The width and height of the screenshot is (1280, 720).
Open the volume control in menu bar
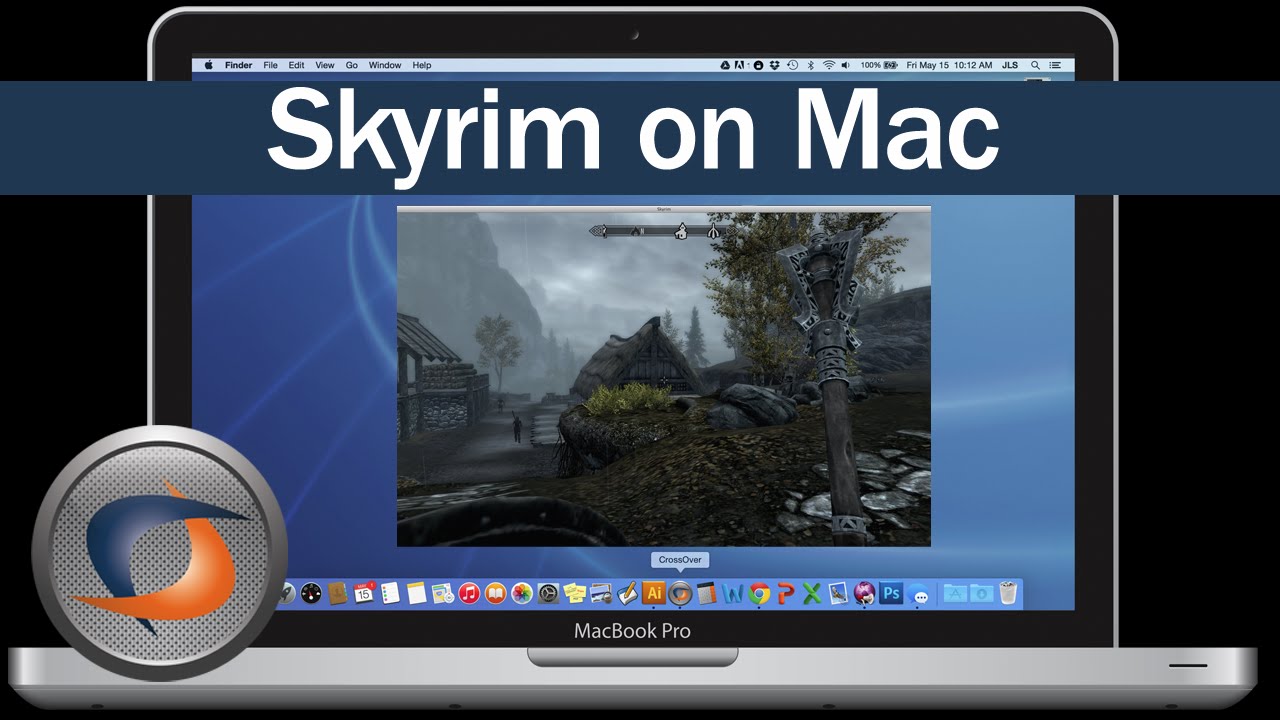pyautogui.click(x=845, y=65)
